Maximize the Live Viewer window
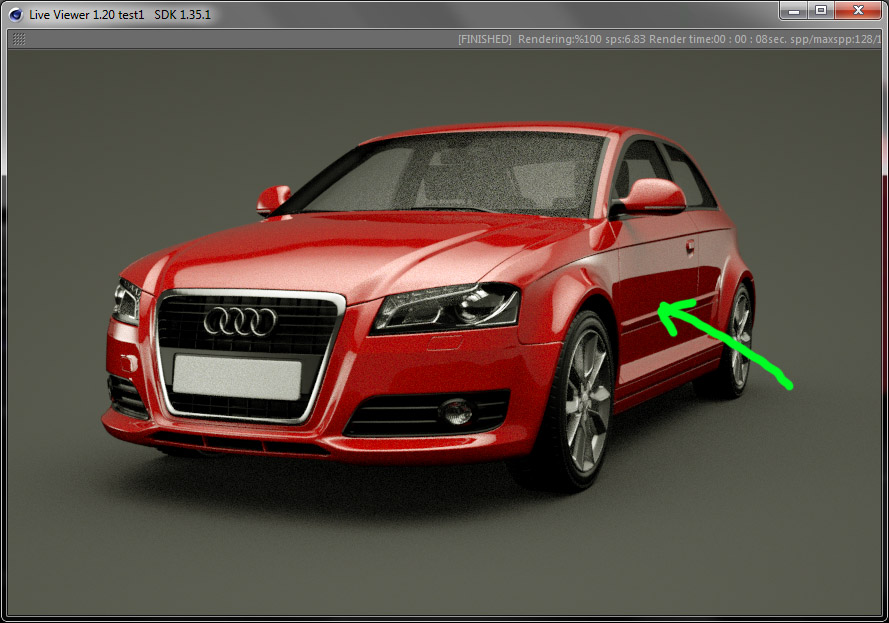This screenshot has width=889, height=623. pos(821,10)
